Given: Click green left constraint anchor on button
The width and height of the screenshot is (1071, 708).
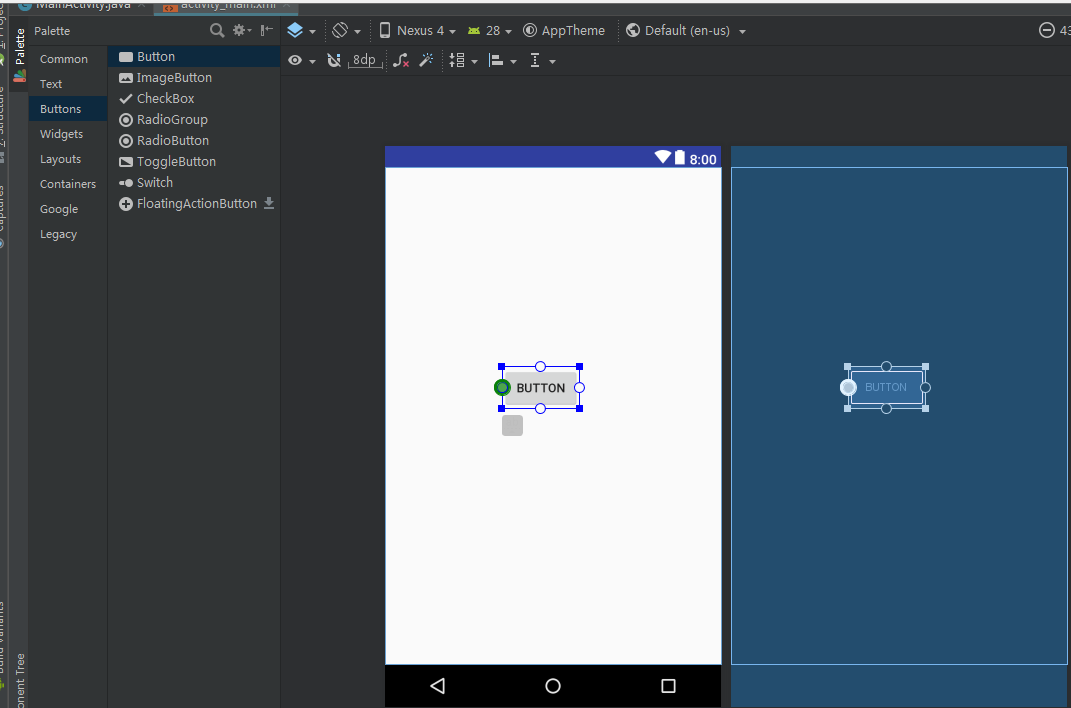Looking at the screenshot, I should [502, 388].
